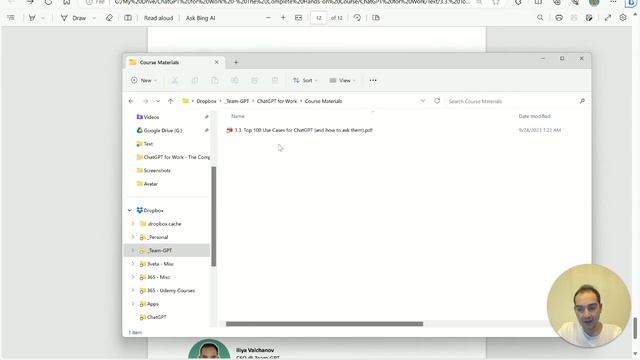Click the Cut icon in Explorer toolbar
Viewport: 640px width, 360px height.
pyautogui.click(x=175, y=80)
